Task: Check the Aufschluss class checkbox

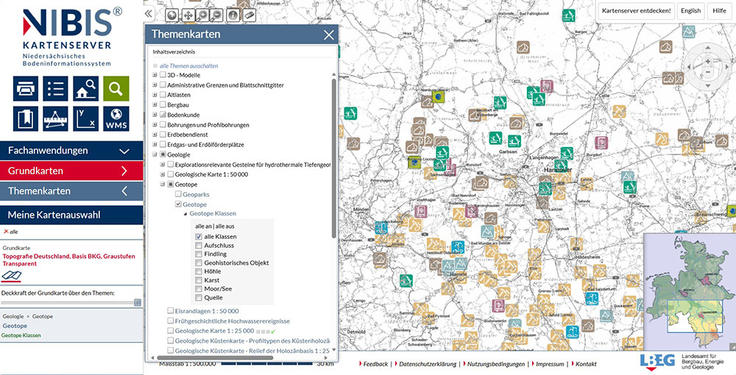Action: (199, 245)
